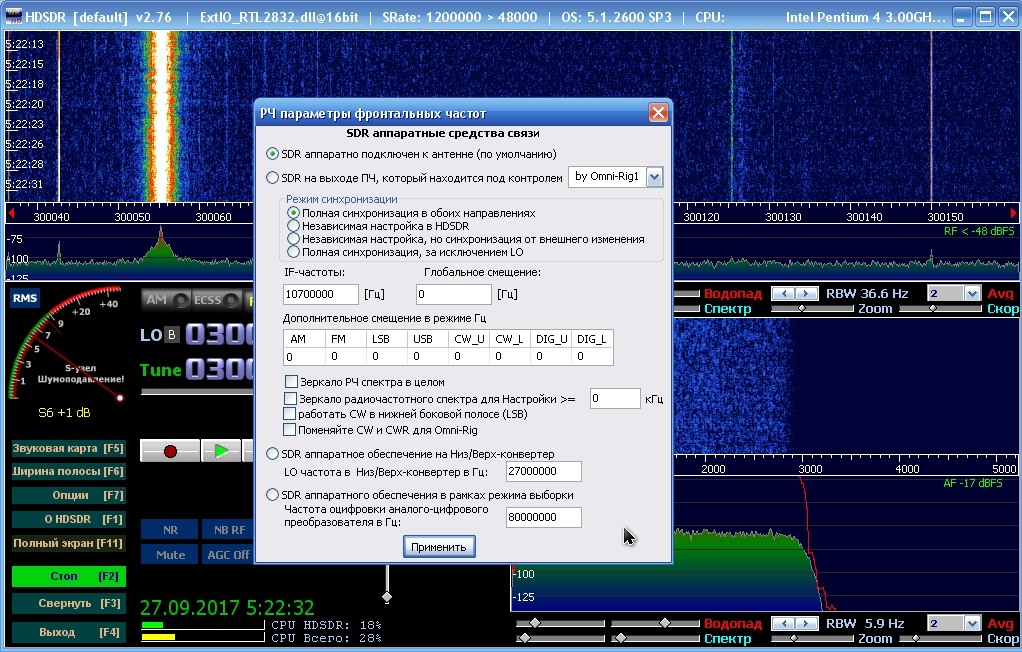This screenshot has height=652, width=1022.
Task: Click the red right arrow on frequency scale
Action: coord(1013,213)
